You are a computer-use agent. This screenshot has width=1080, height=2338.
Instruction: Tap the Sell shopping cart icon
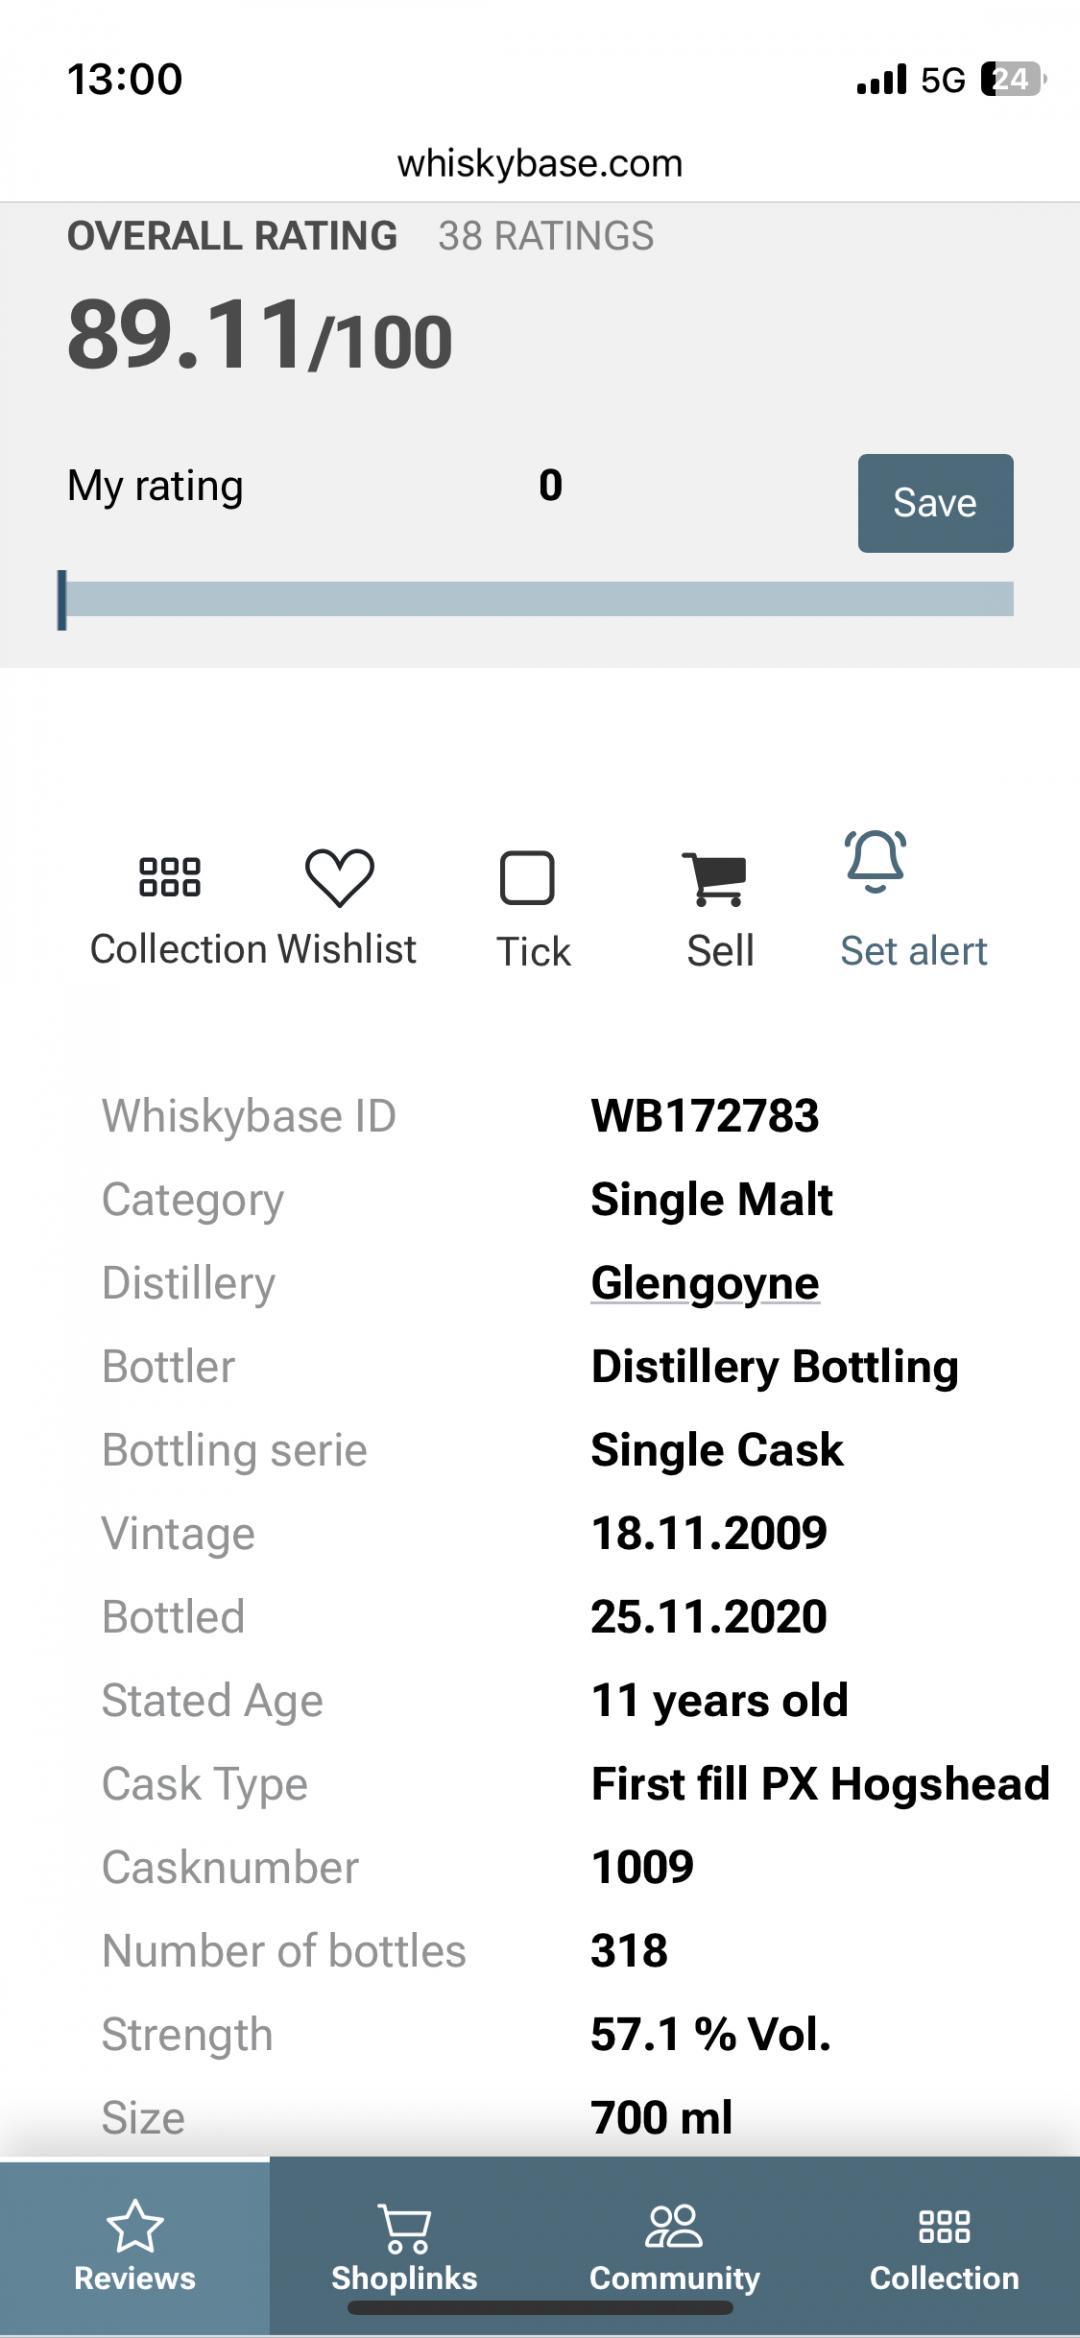714,879
